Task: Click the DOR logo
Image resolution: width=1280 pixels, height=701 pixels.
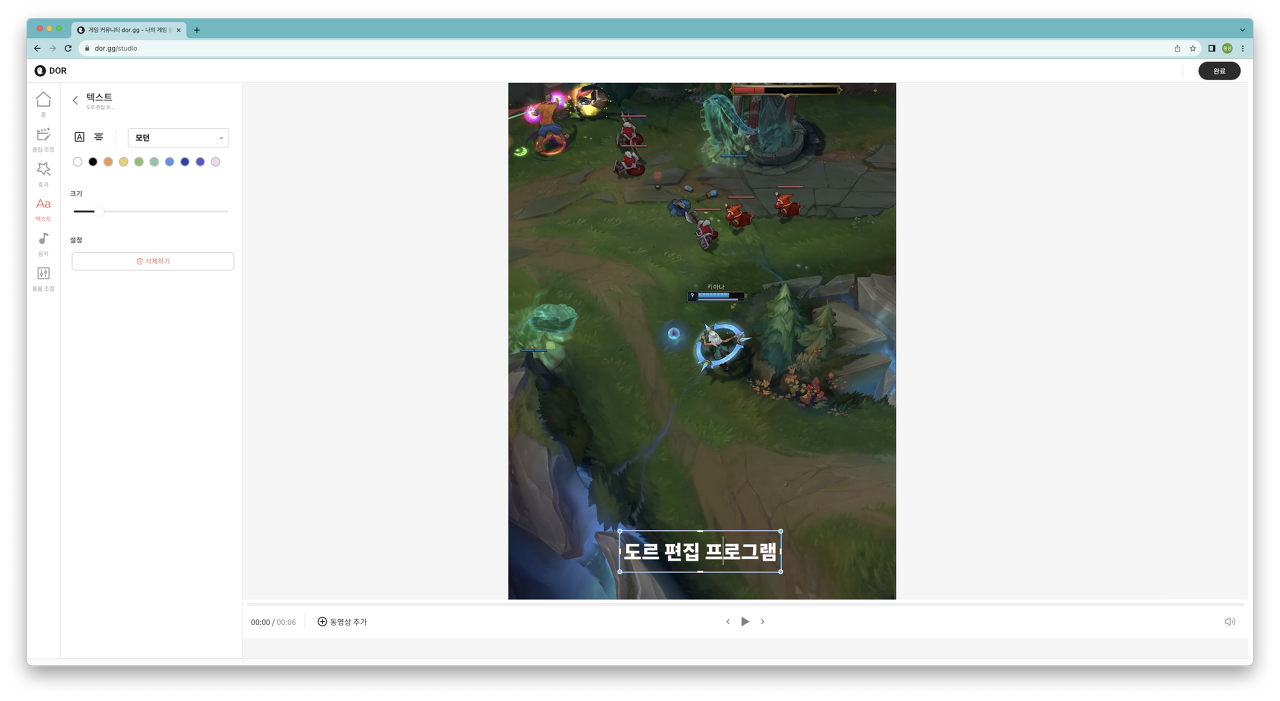Action: tap(50, 71)
